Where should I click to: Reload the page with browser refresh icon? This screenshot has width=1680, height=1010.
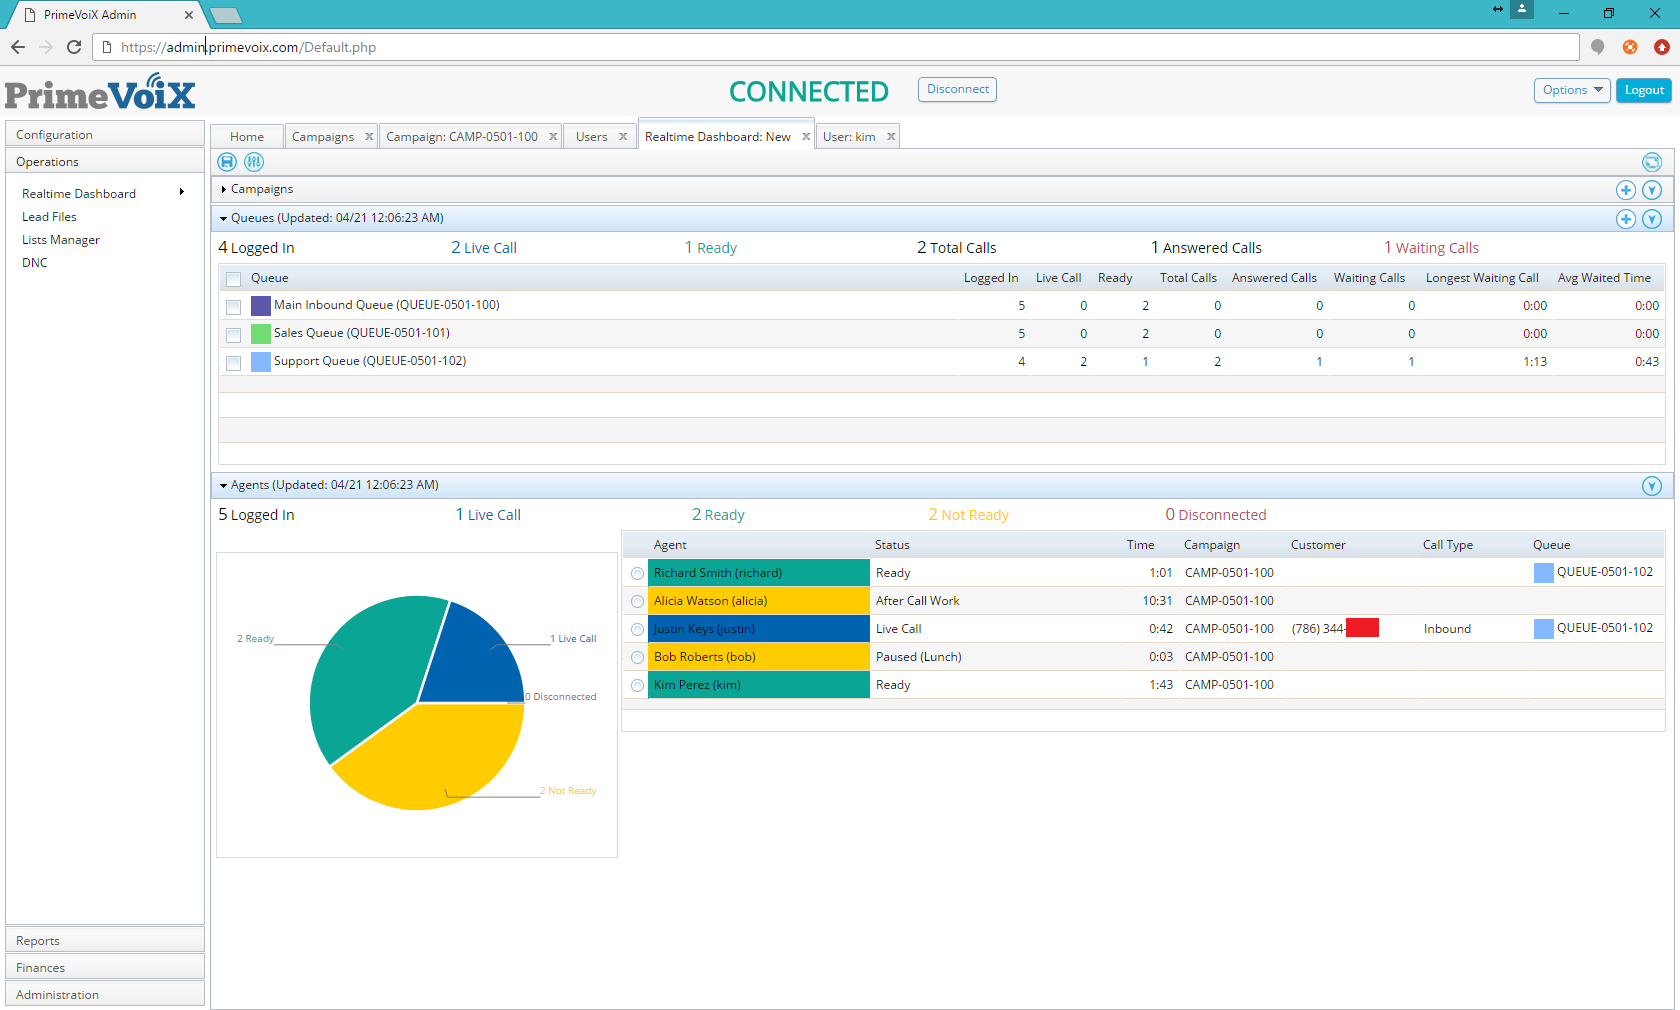tap(74, 47)
